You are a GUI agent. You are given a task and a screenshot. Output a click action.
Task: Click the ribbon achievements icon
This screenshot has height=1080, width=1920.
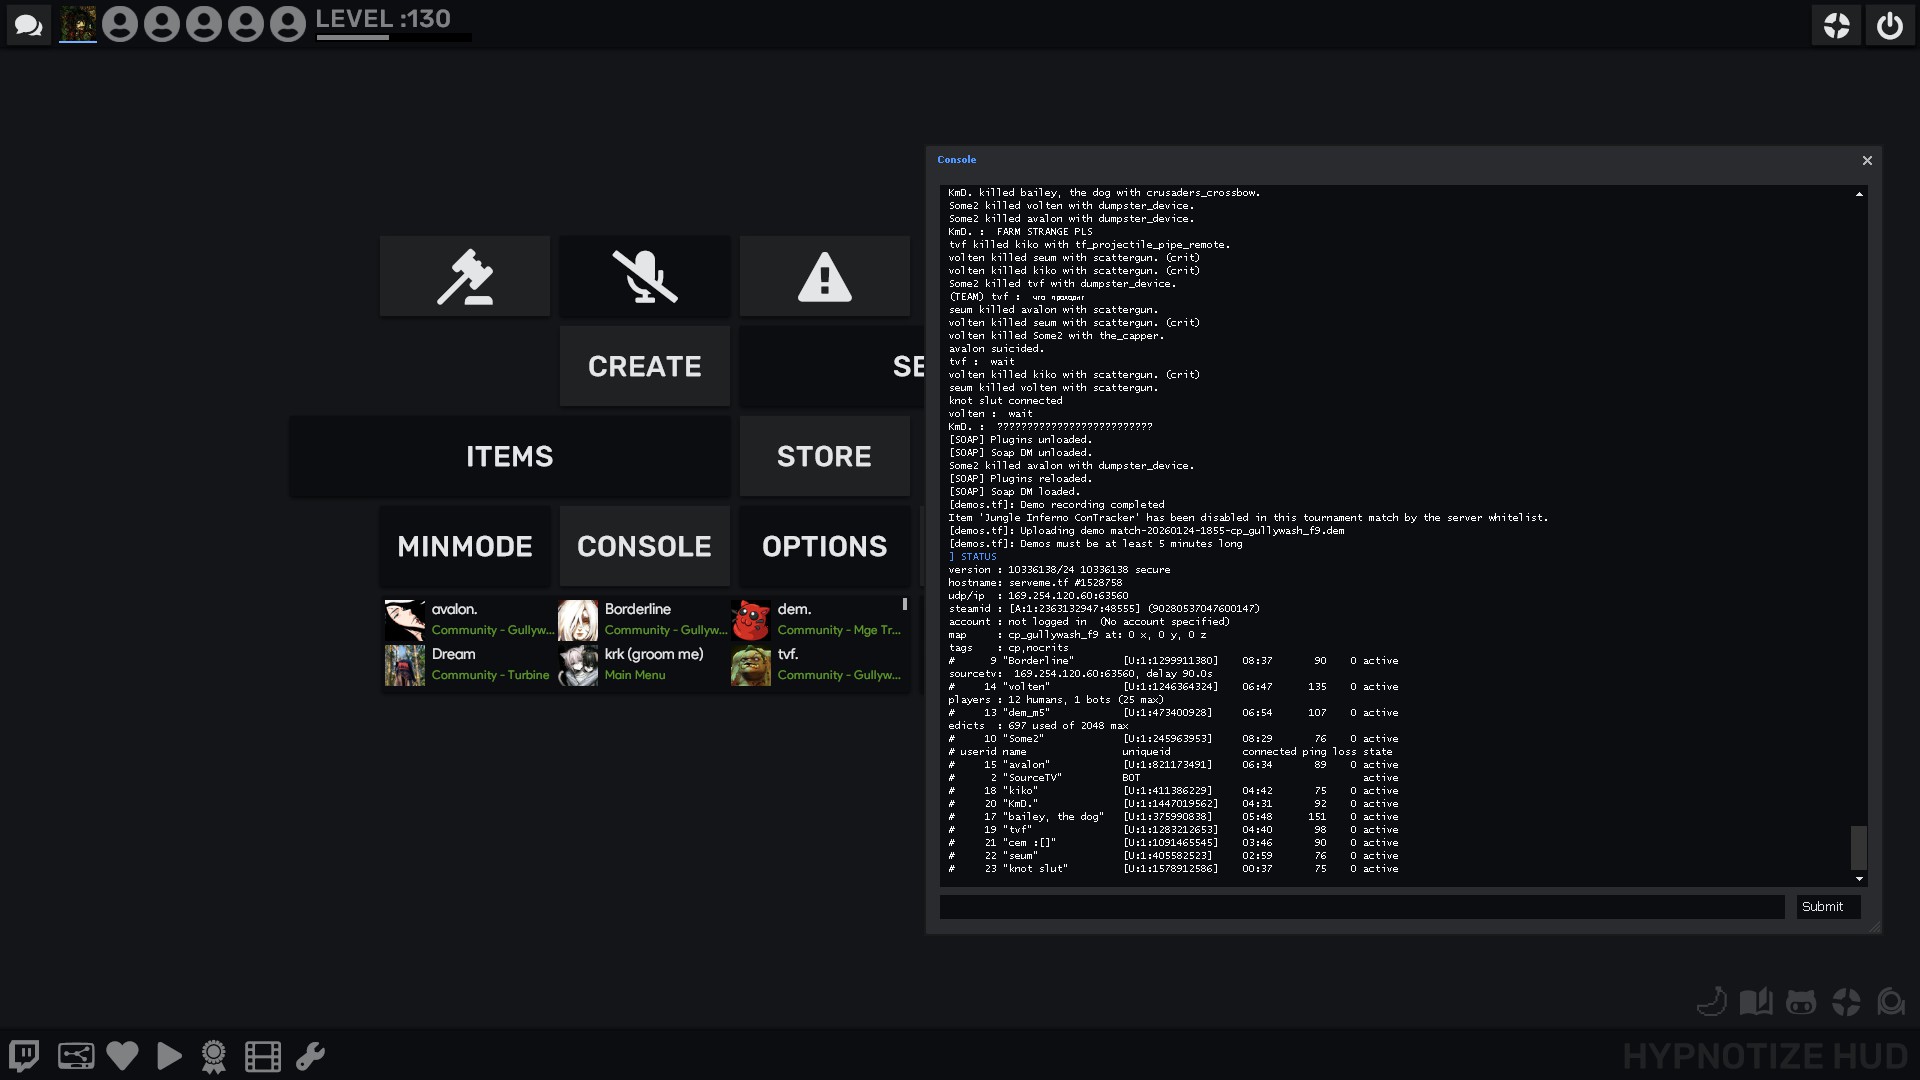coord(213,1056)
